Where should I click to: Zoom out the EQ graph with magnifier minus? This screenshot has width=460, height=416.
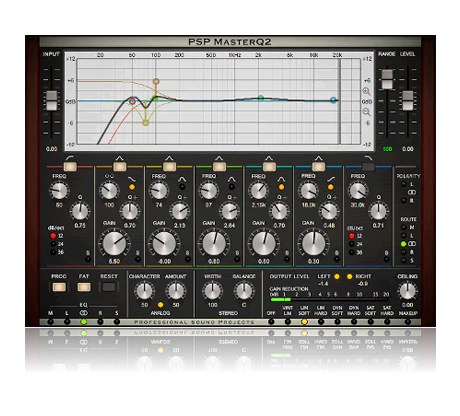366,112
